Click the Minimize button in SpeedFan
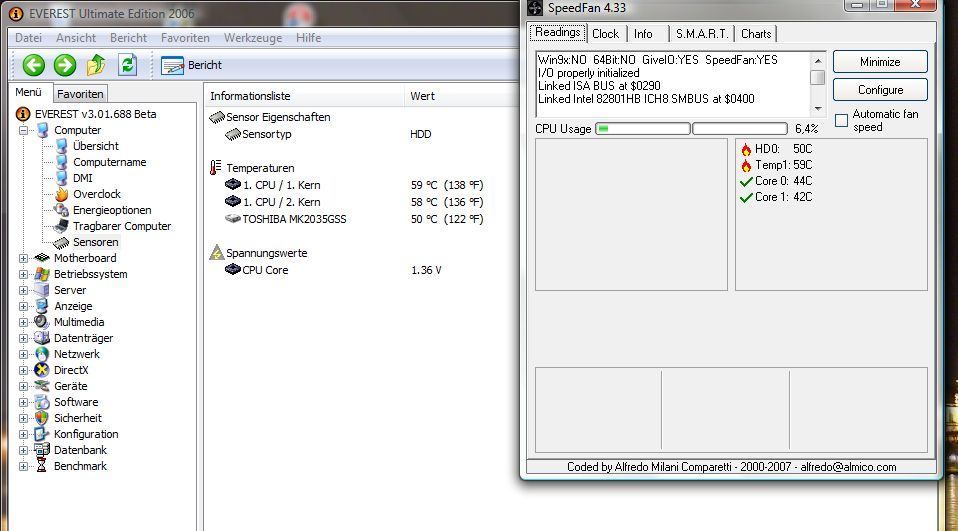This screenshot has width=958, height=531. point(880,62)
